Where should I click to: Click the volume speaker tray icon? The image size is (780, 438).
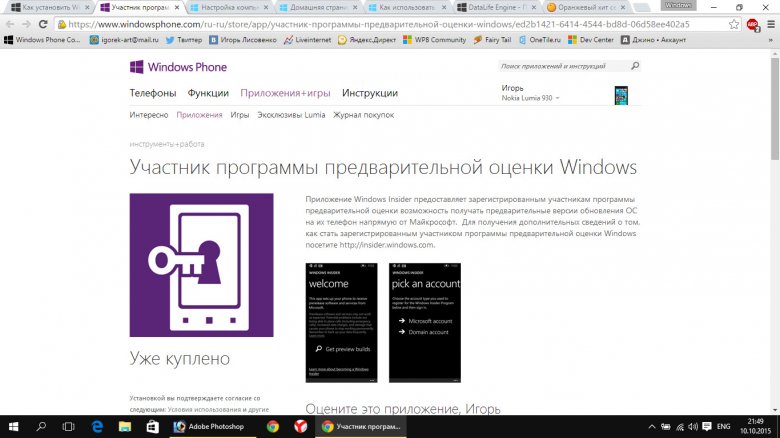(693, 427)
